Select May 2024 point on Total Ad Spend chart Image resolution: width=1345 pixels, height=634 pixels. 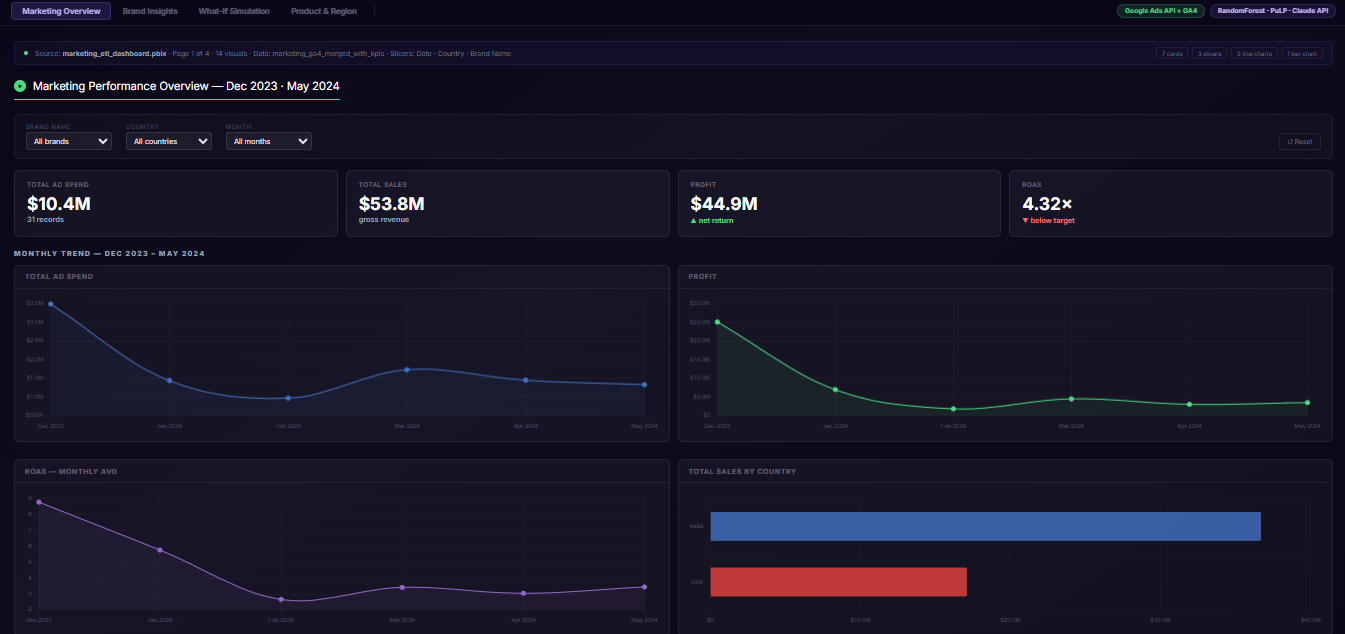644,385
